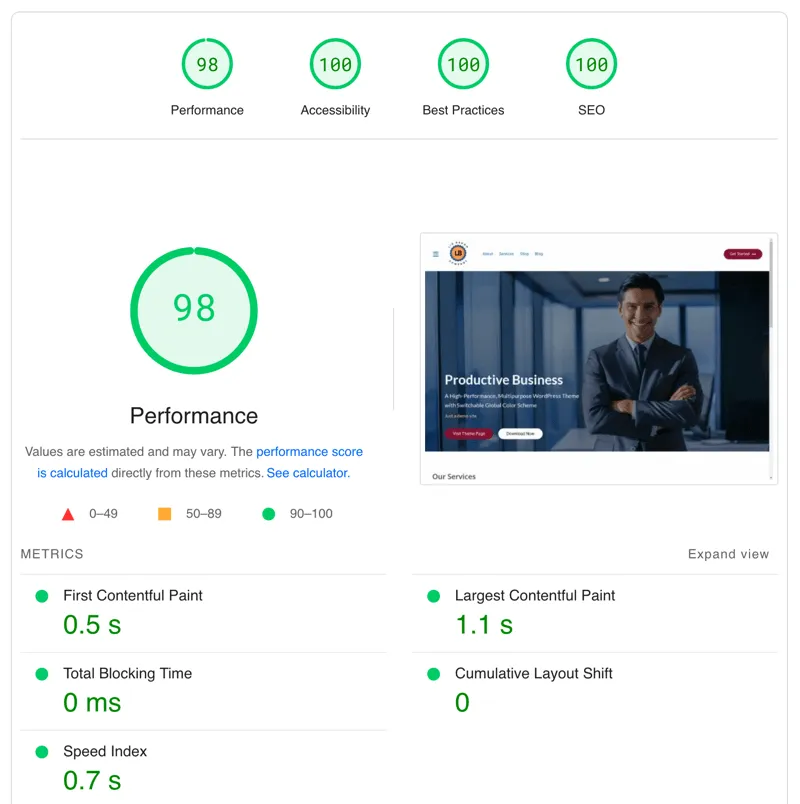Viewport: 800px width, 804px height.
Task: Click the Best Practices score gauge 100
Action: [x=463, y=64]
